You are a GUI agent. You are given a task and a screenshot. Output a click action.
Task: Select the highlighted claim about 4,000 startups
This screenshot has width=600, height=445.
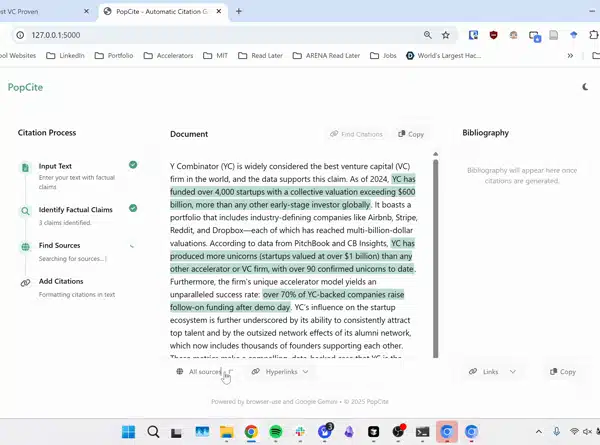[x=293, y=192]
